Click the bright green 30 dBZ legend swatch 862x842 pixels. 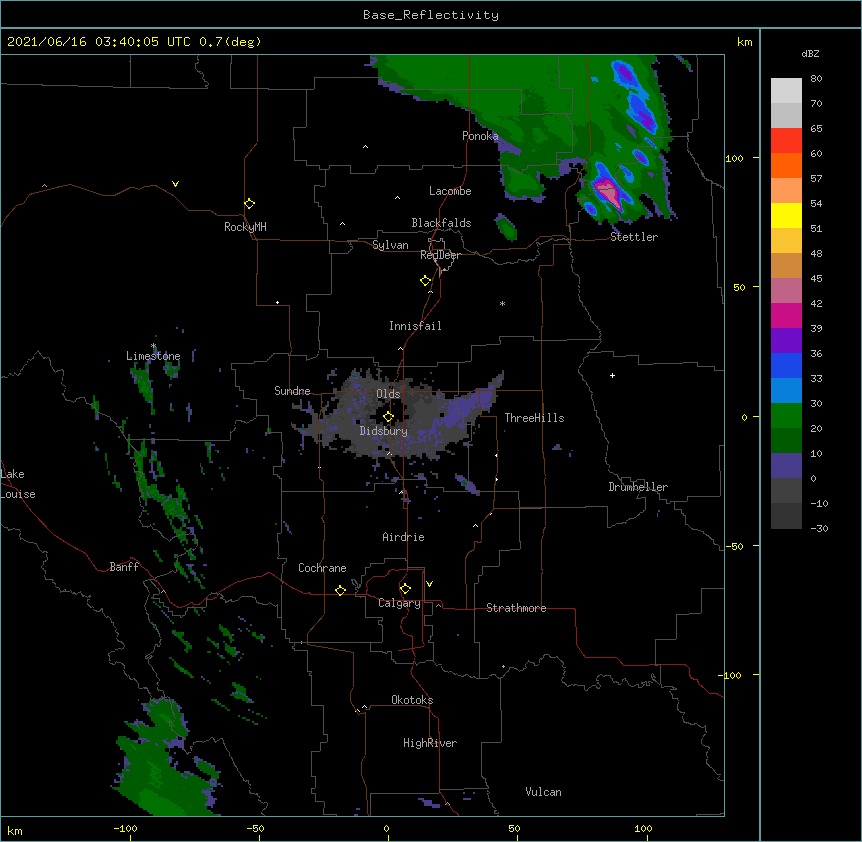786,416
